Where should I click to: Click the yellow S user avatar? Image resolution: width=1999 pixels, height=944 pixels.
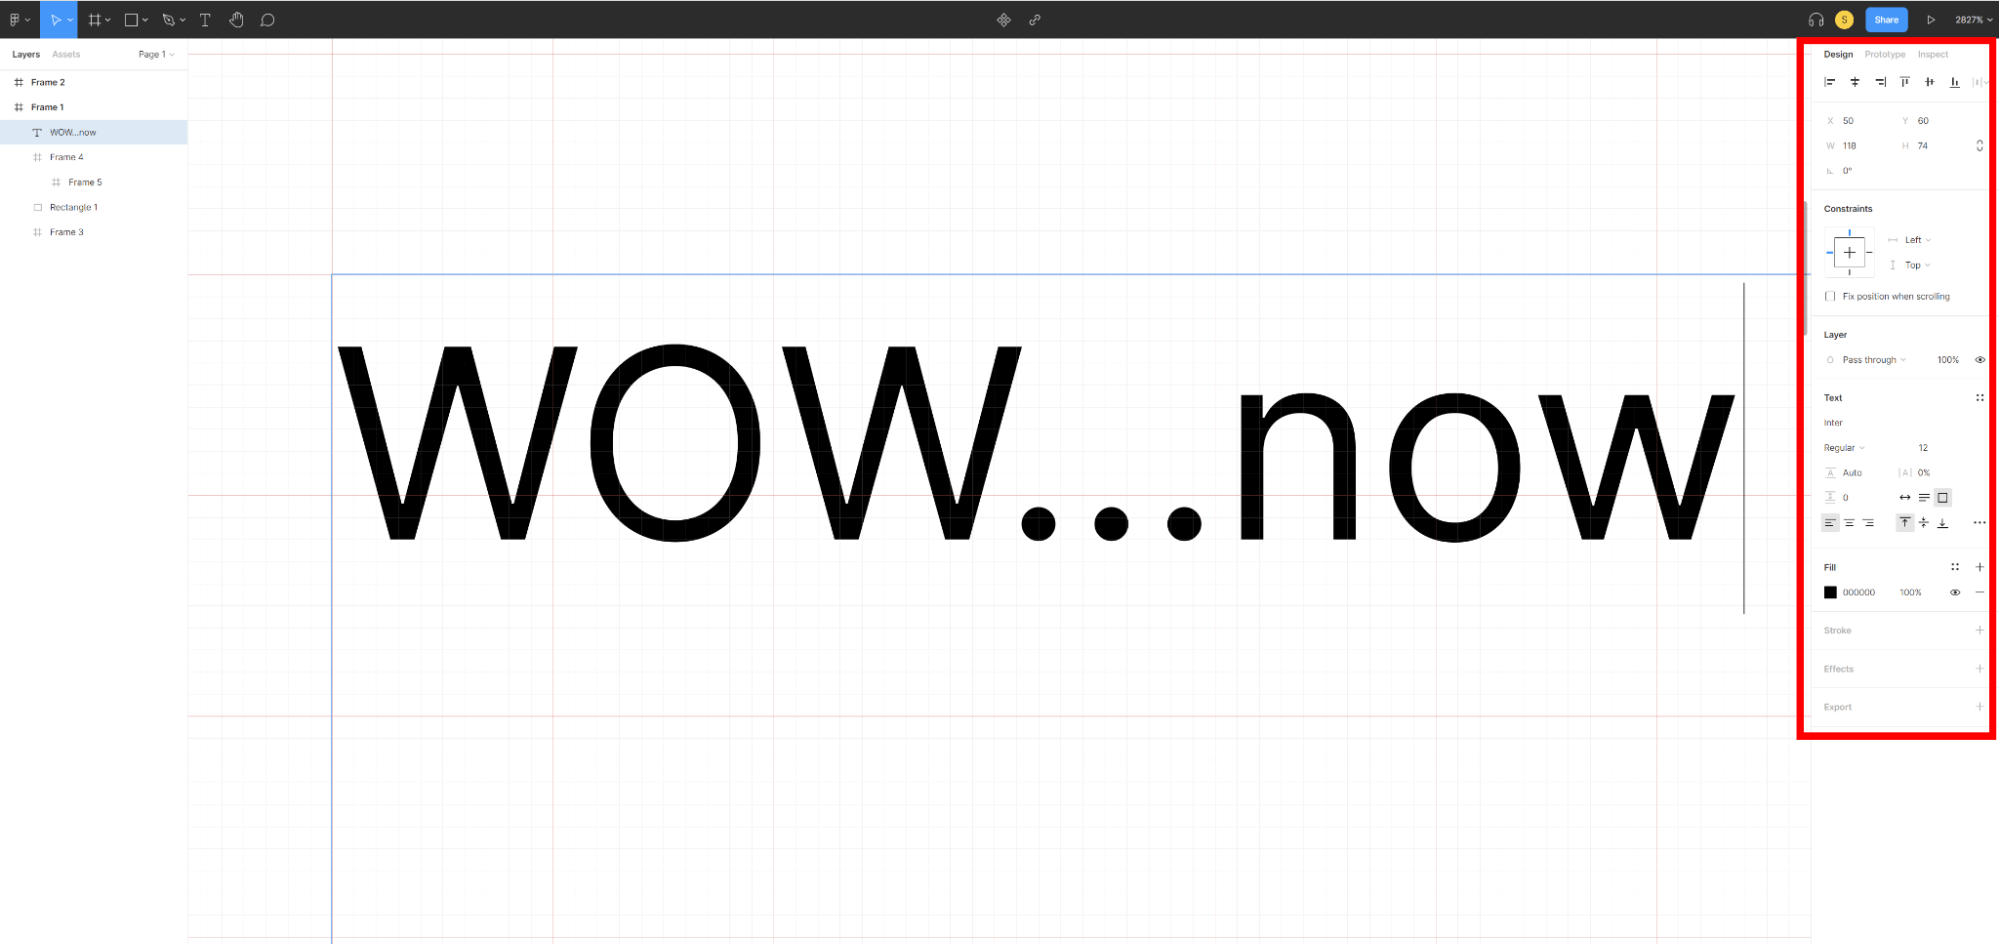(1844, 19)
